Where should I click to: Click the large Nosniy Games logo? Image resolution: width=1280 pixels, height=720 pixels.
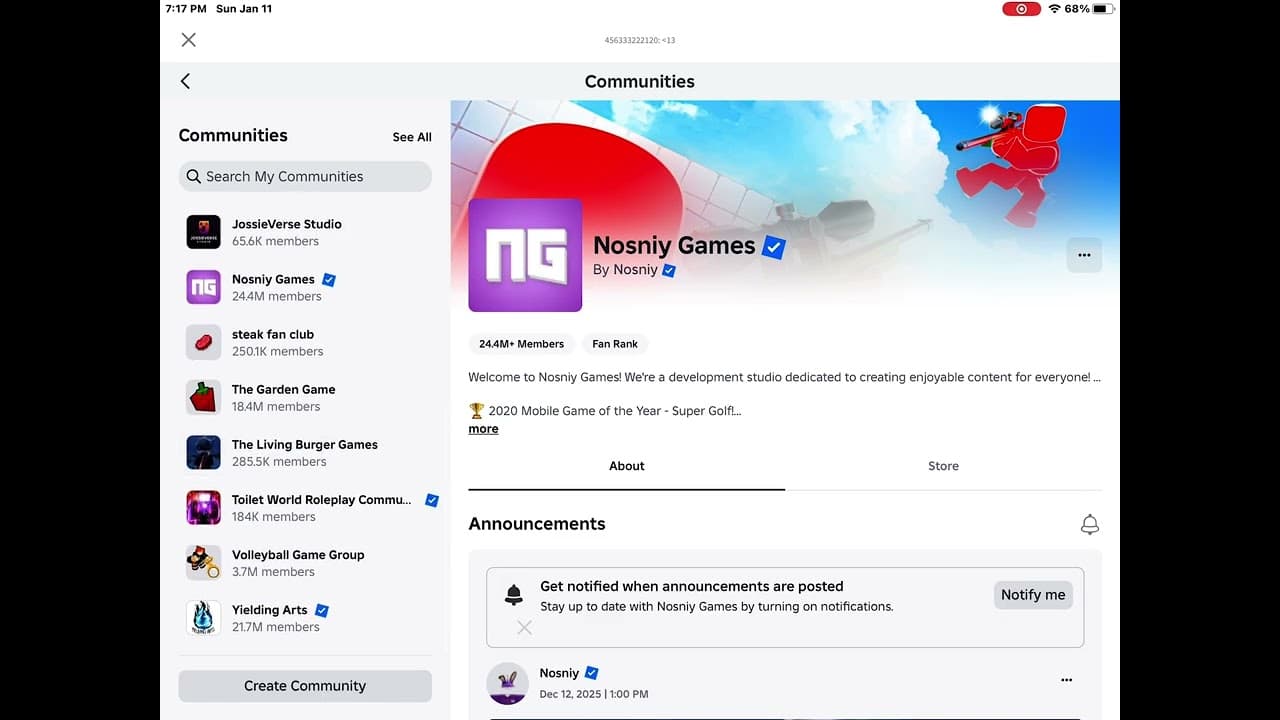pyautogui.click(x=525, y=255)
